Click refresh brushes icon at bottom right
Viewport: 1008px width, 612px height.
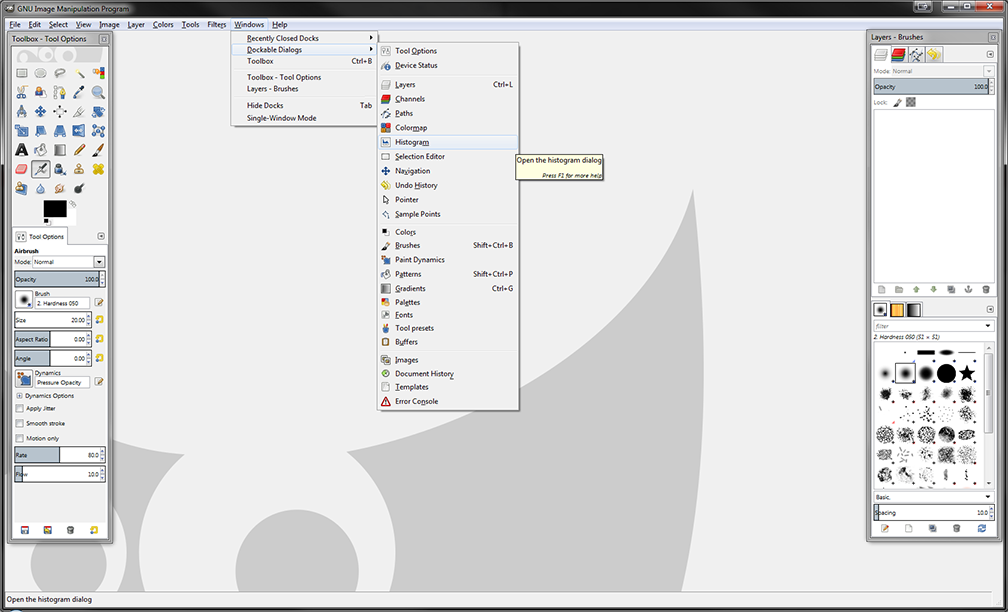pyautogui.click(x=982, y=528)
